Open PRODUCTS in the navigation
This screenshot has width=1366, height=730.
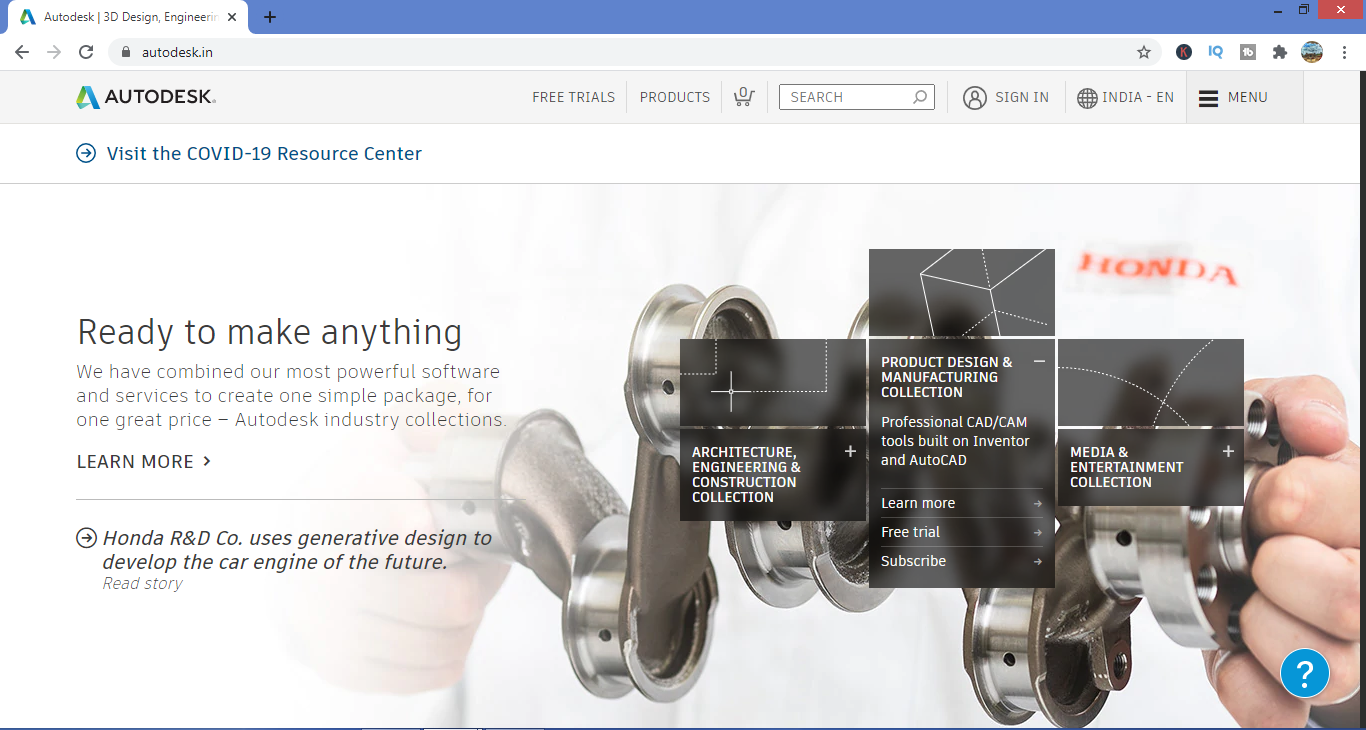pos(675,97)
